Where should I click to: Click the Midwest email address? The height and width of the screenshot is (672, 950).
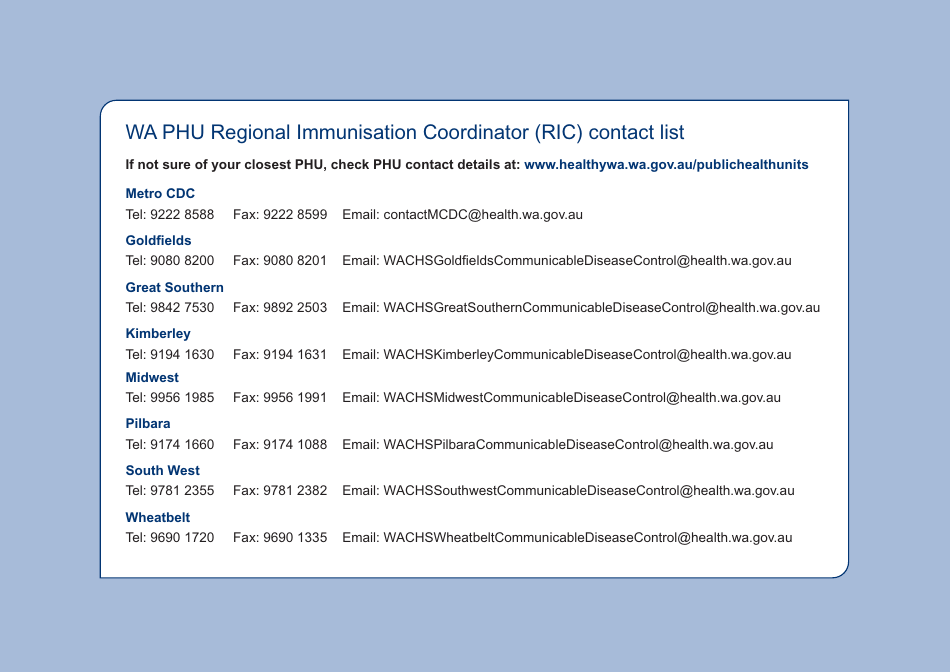[582, 398]
